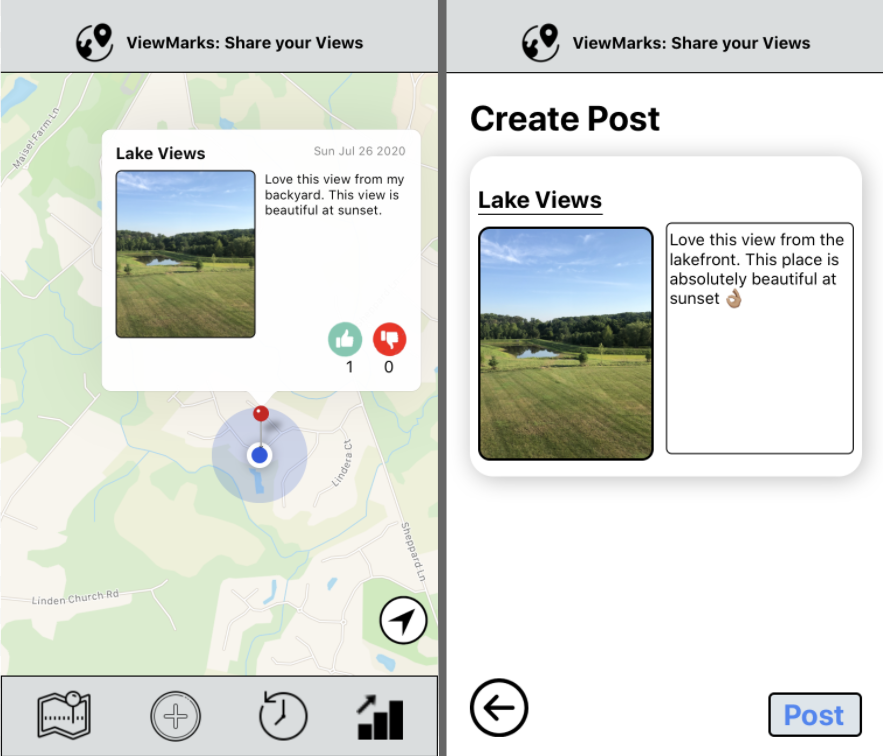Tap Maisel Farm Ln label on map
The width and height of the screenshot is (883, 756).
(36, 139)
